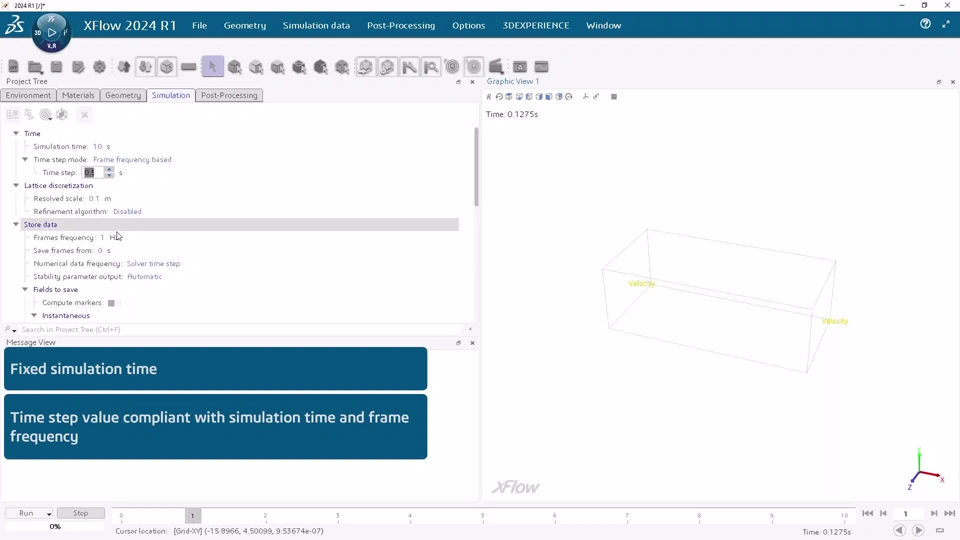Float the Project Tree panel
The height and width of the screenshot is (540, 960).
tap(459, 81)
